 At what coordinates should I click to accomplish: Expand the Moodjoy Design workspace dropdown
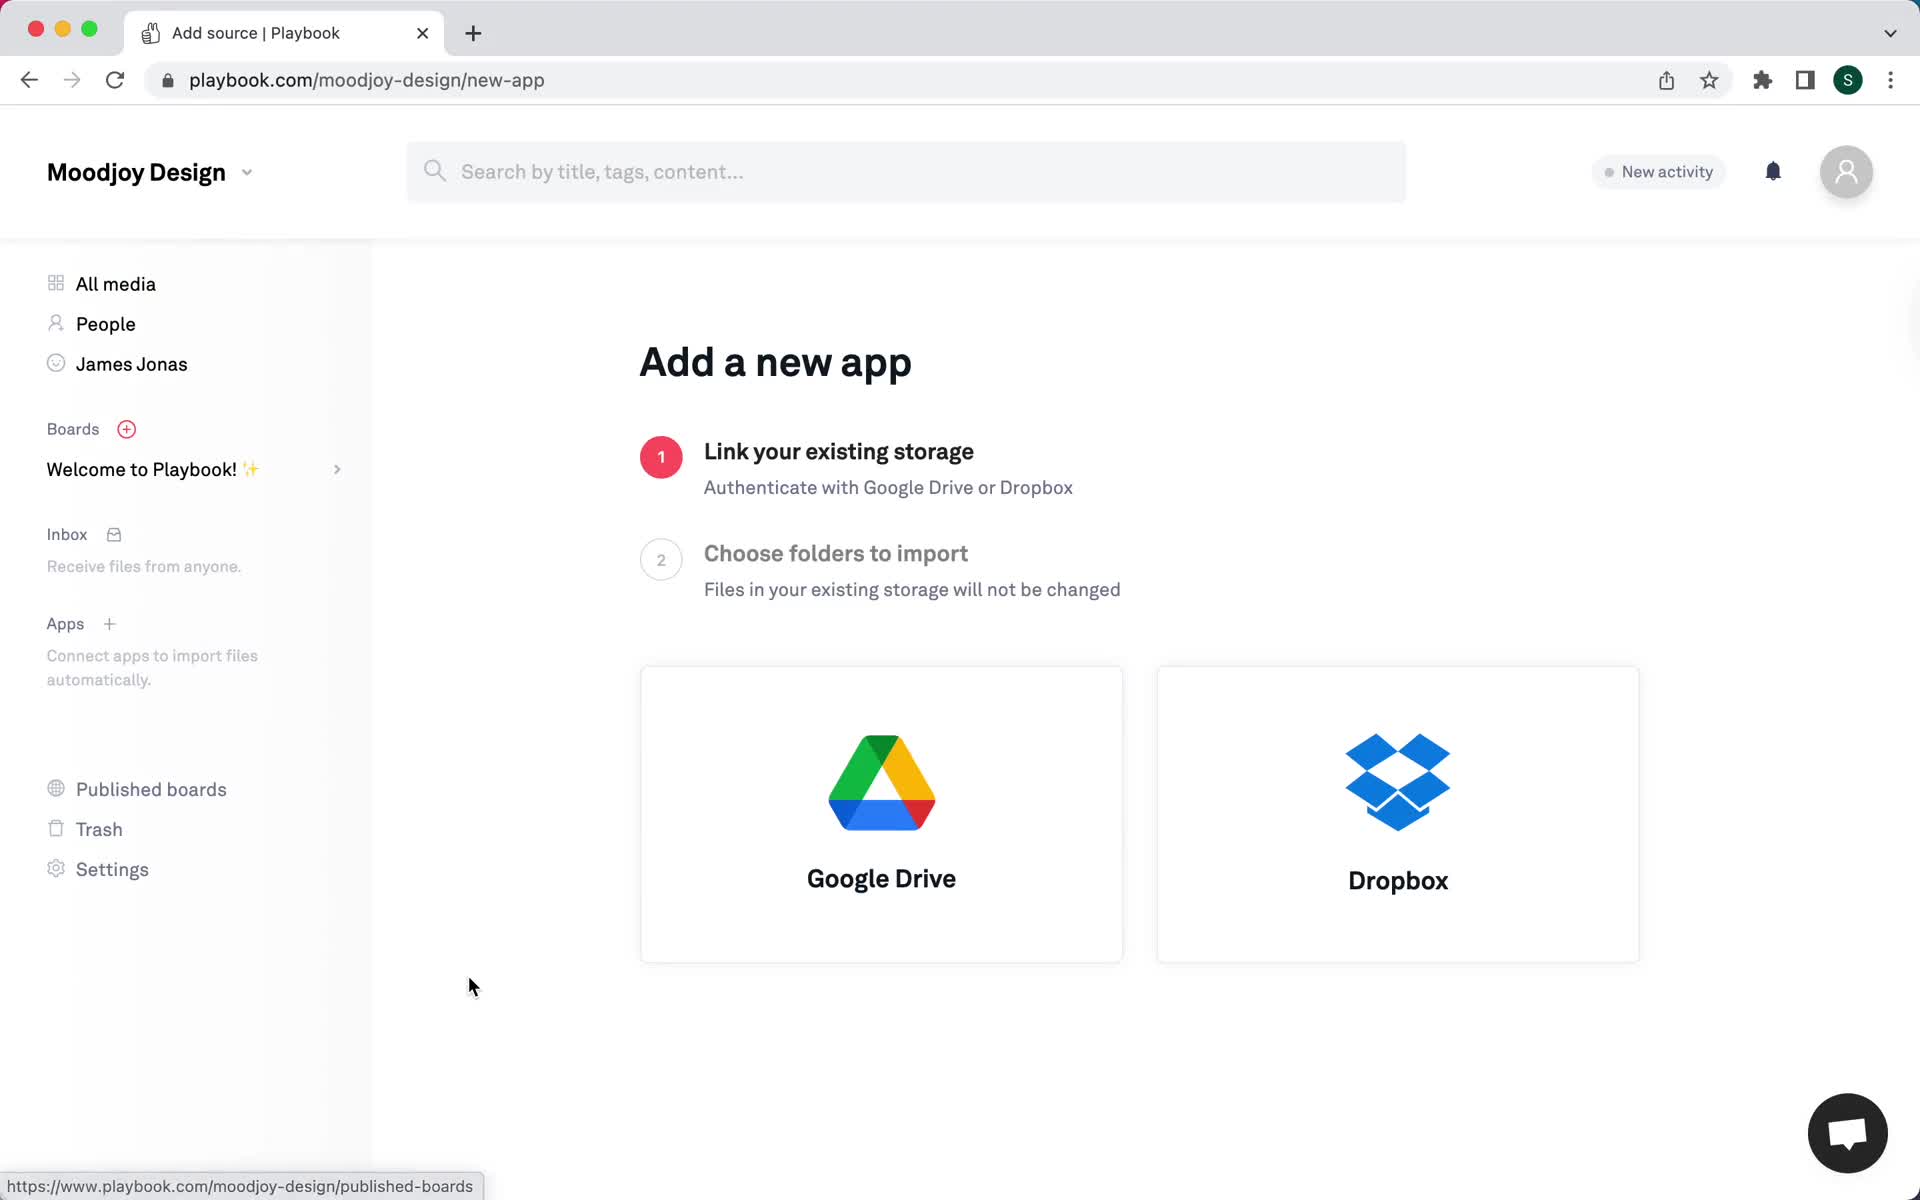tap(246, 173)
